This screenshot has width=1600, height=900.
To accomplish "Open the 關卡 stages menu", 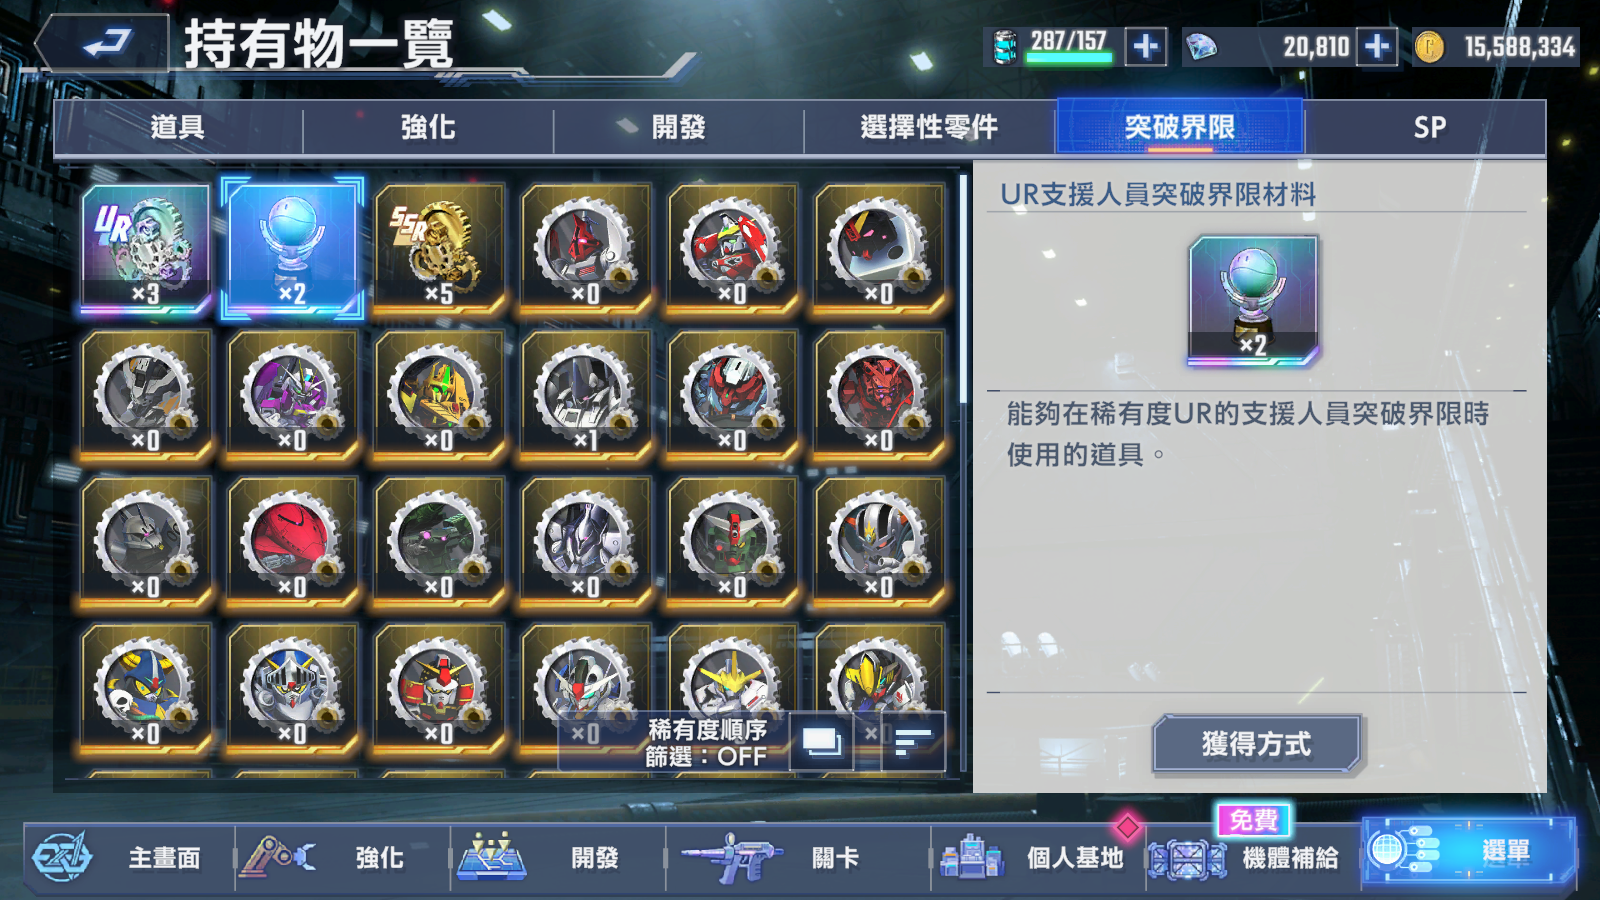I will point(798,858).
